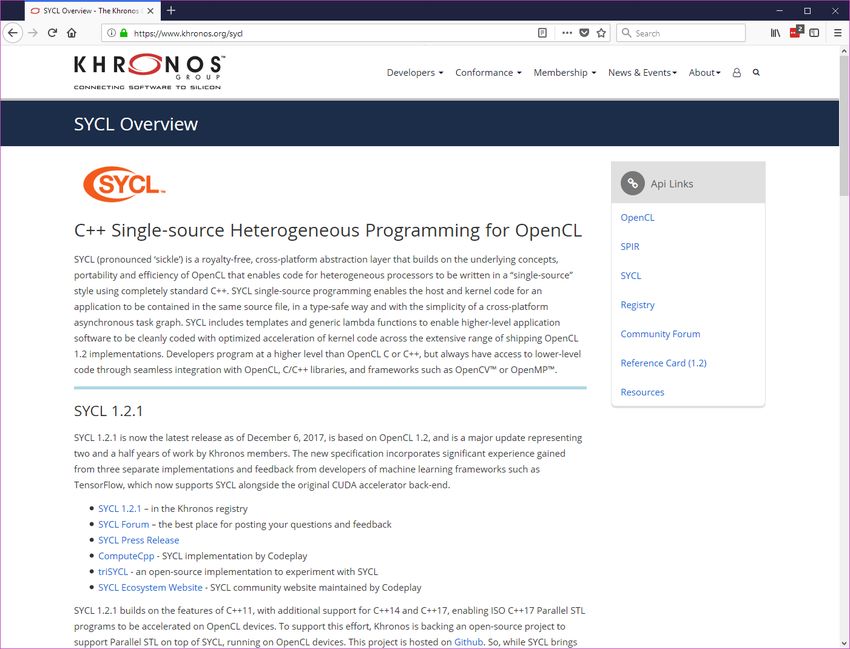Click the browser forward arrow
850x649 pixels.
33,33
